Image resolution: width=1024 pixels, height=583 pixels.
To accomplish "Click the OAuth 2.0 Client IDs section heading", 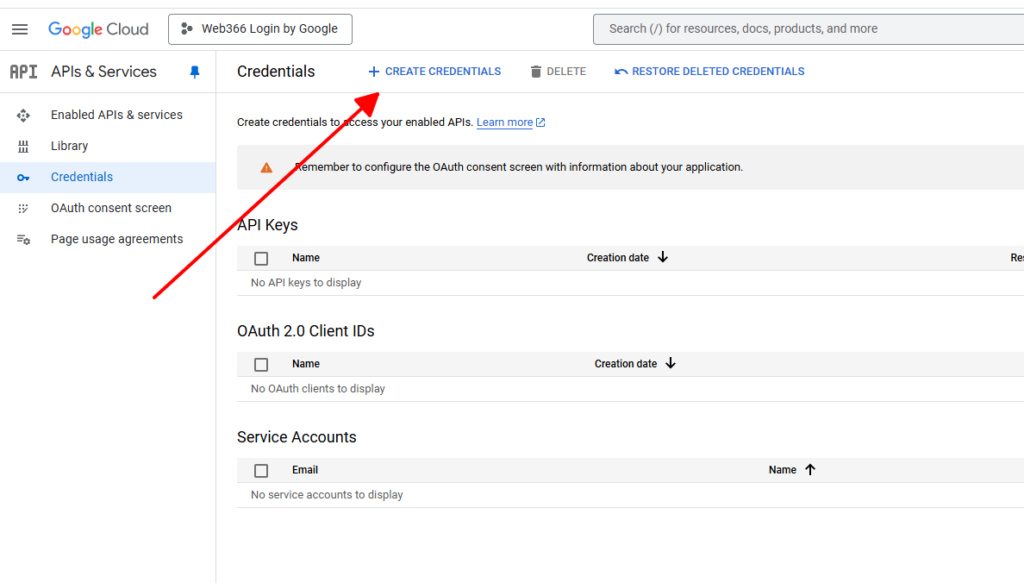I will click(x=306, y=331).
